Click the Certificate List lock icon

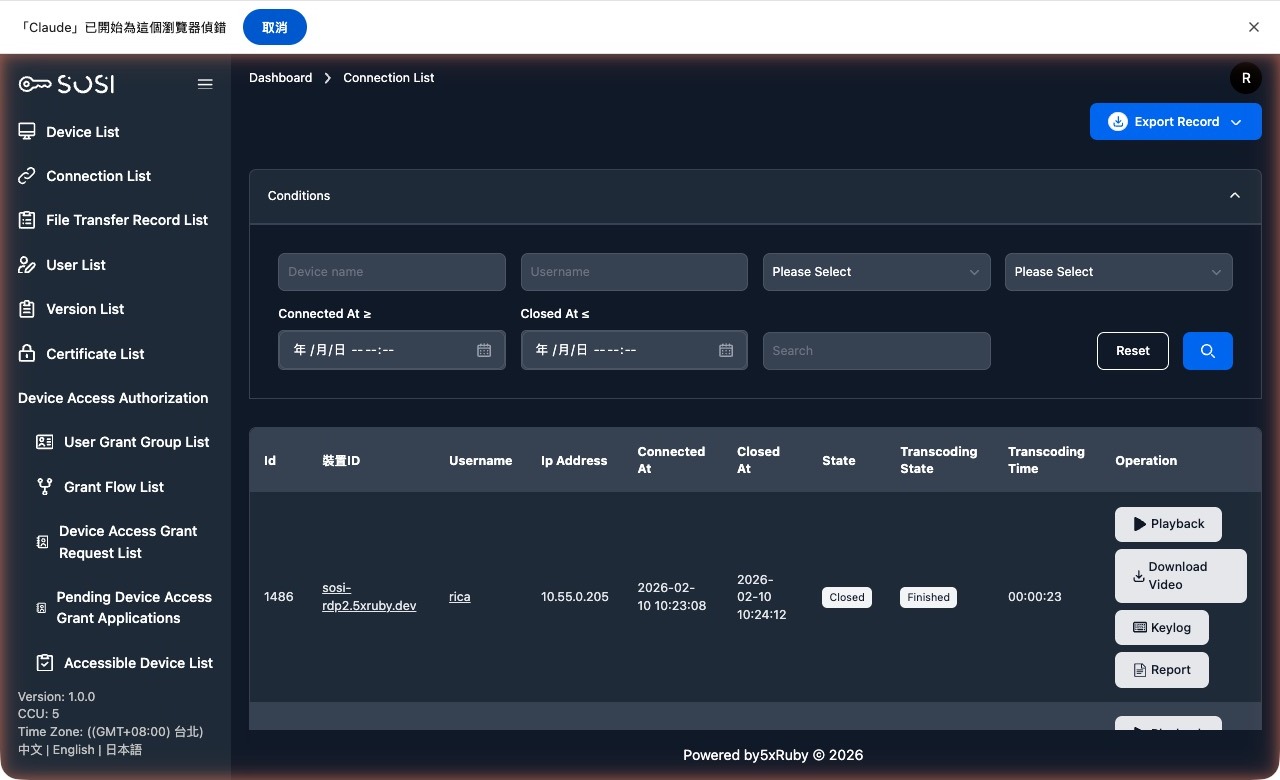(27, 354)
